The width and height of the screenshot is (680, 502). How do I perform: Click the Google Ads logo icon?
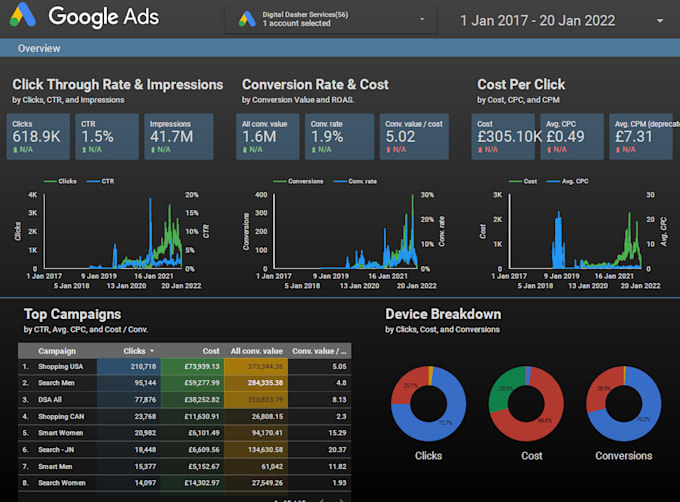pyautogui.click(x=23, y=15)
